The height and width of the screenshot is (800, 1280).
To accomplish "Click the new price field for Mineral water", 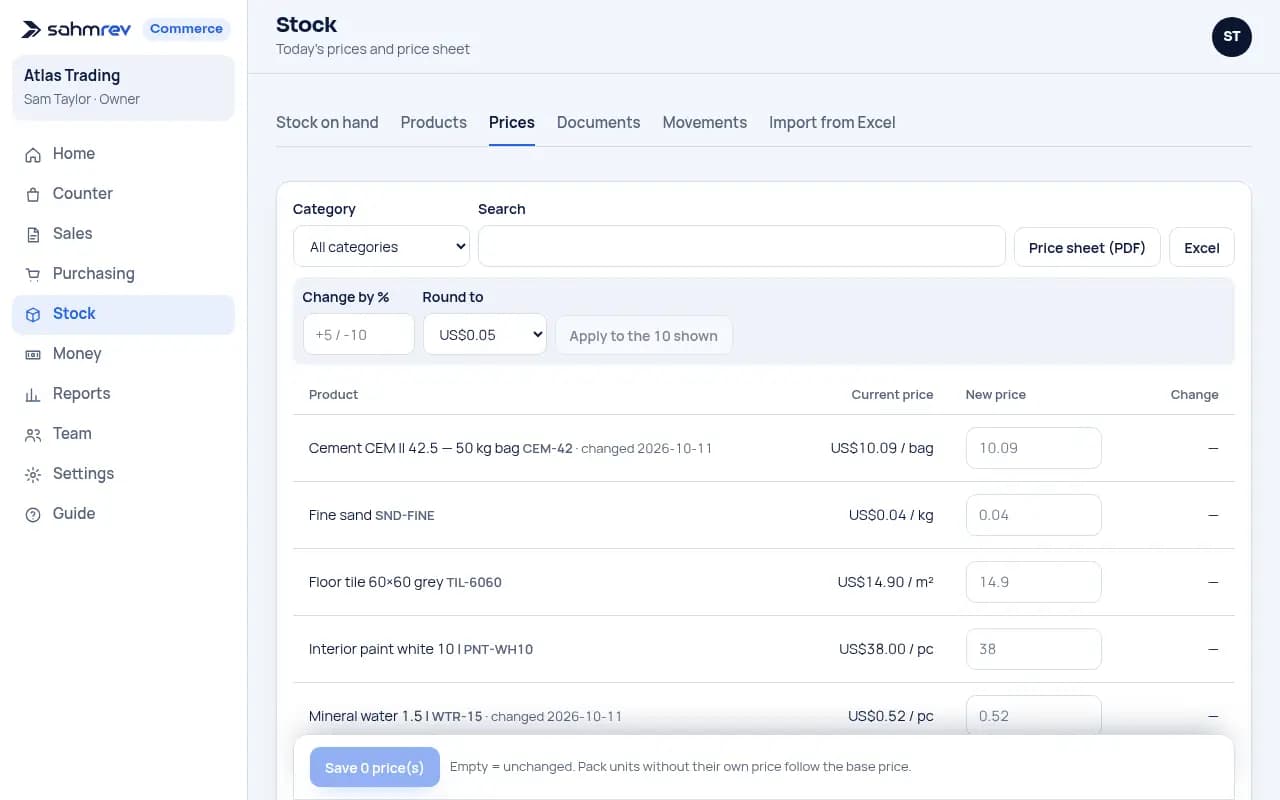I will point(1034,716).
